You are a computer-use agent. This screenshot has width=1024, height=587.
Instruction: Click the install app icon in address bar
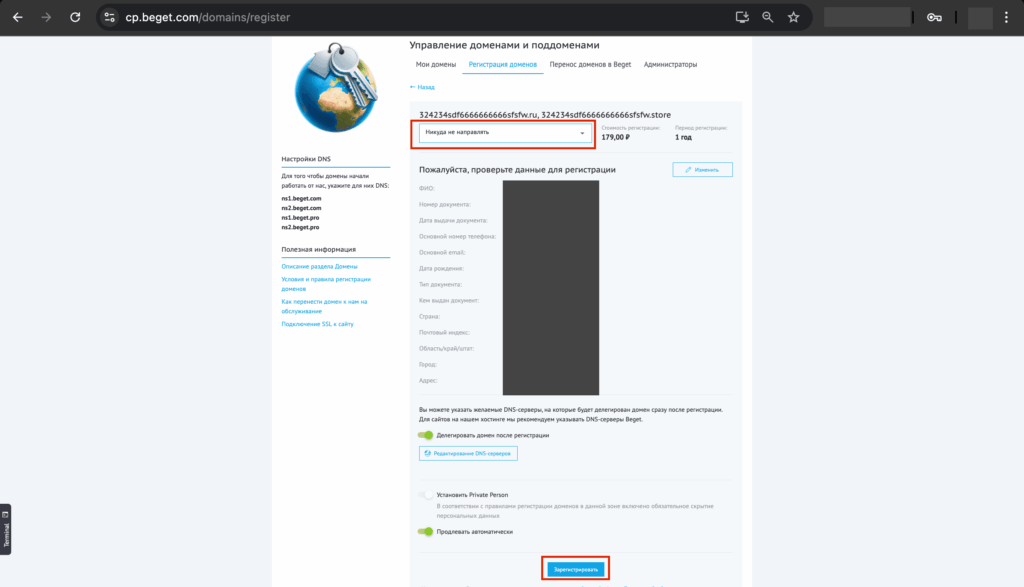[742, 17]
